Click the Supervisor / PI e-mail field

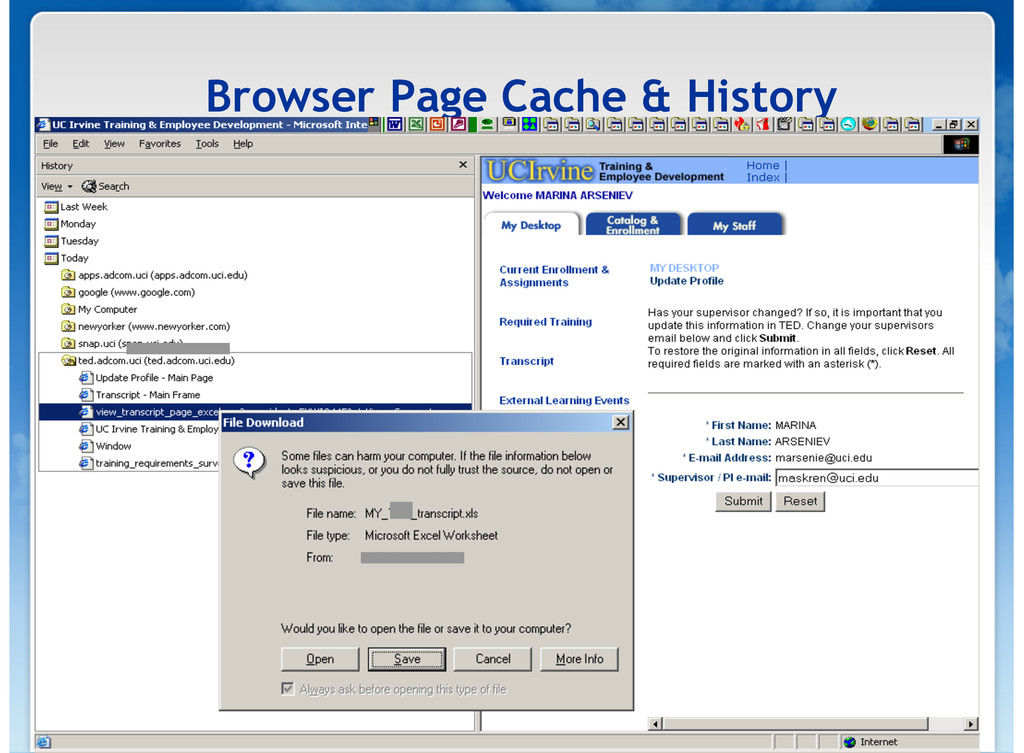pos(876,477)
